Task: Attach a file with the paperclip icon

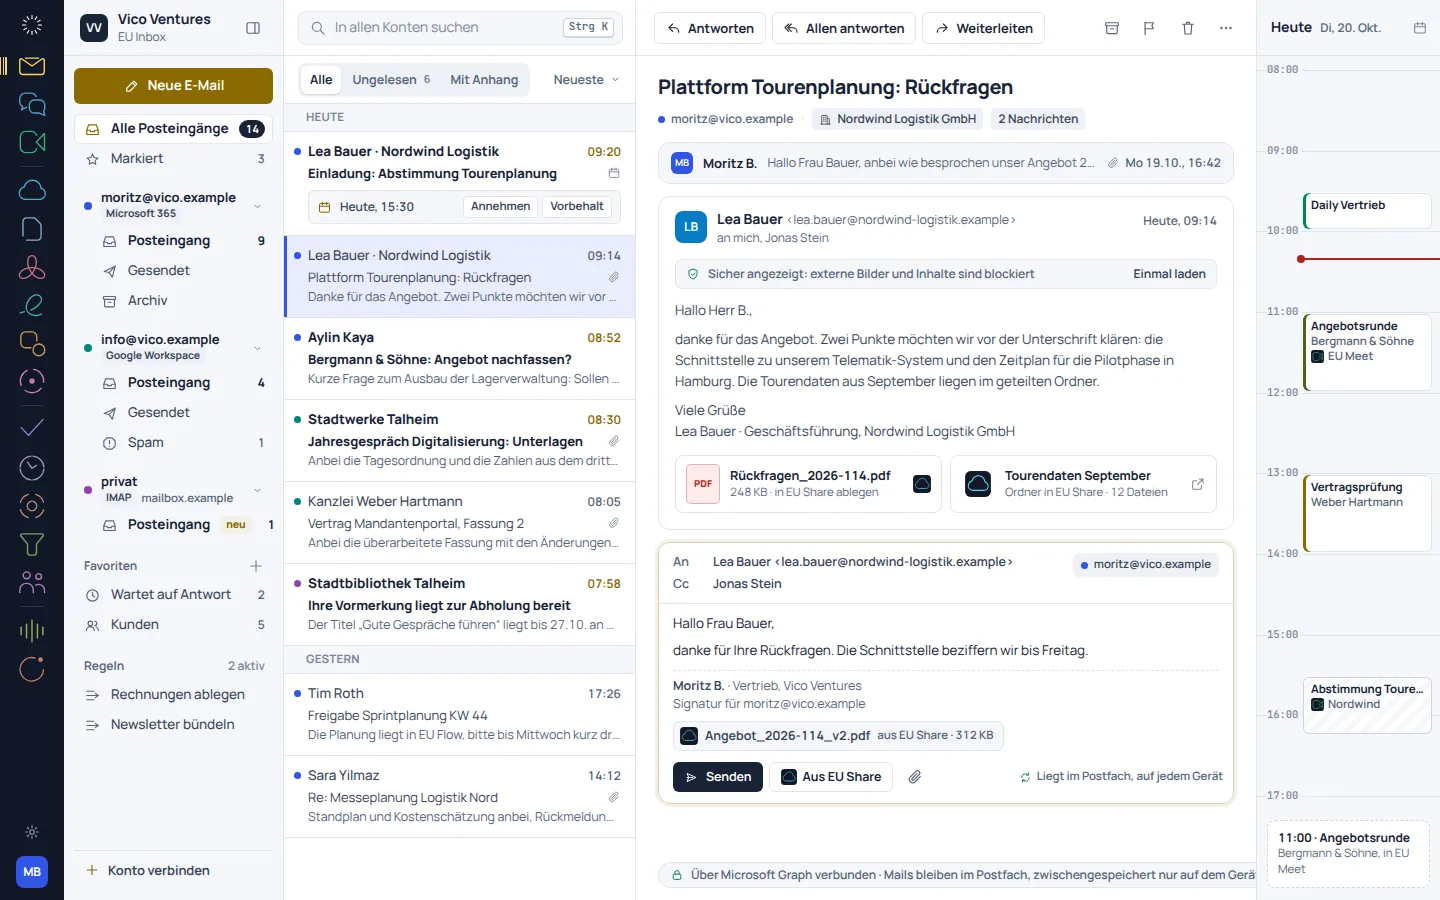Action: (x=914, y=777)
